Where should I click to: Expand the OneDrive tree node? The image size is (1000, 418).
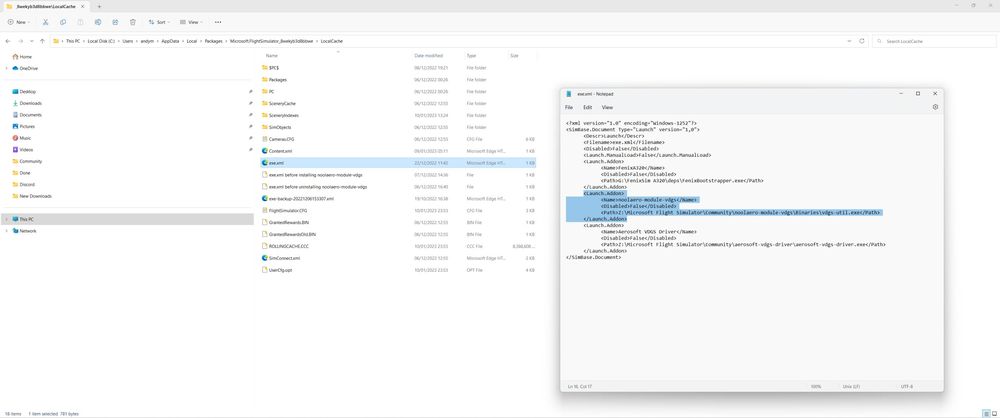pyautogui.click(x=7, y=68)
